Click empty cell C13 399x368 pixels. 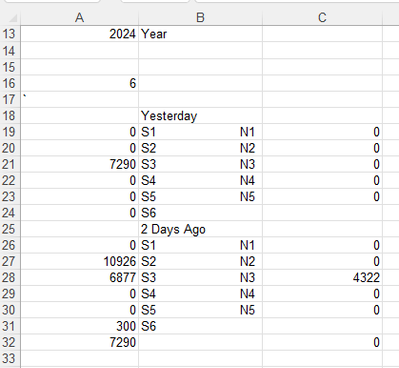click(x=322, y=34)
